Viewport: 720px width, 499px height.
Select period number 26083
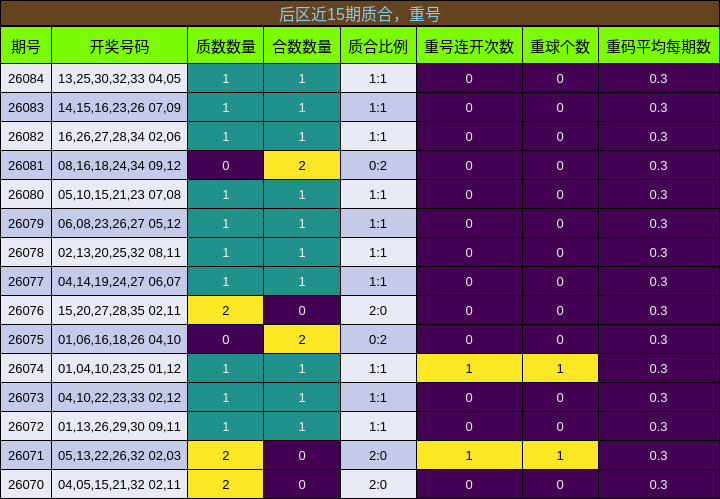point(26,107)
